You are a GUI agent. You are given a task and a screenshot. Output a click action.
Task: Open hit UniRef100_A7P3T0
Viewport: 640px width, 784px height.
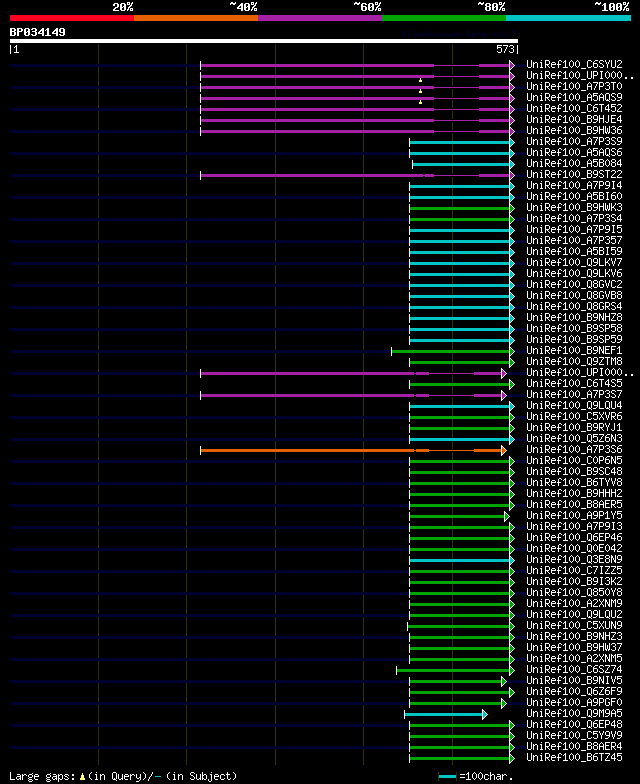pyautogui.click(x=574, y=86)
